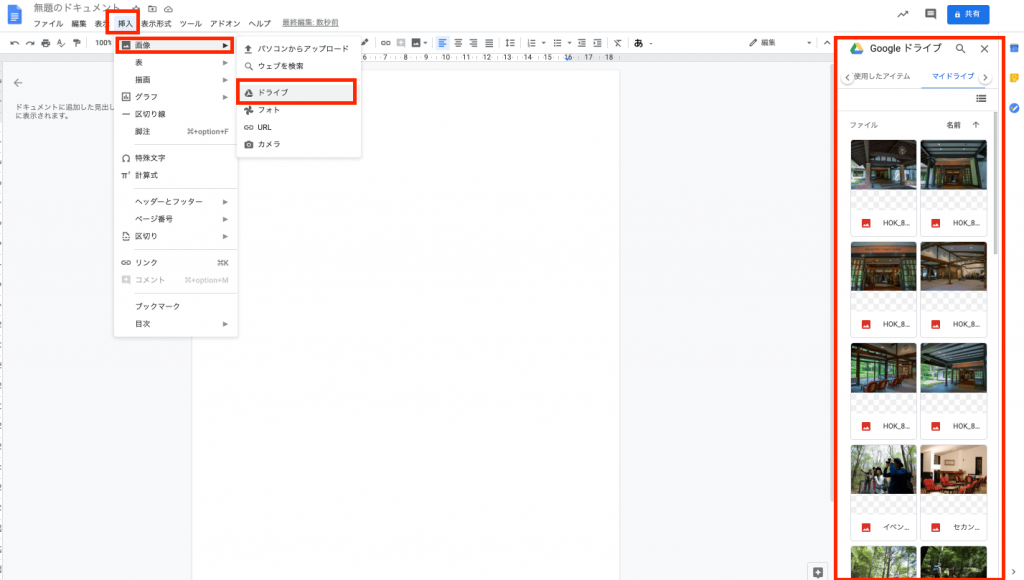Switch to 使用したアイテム tab

882,76
